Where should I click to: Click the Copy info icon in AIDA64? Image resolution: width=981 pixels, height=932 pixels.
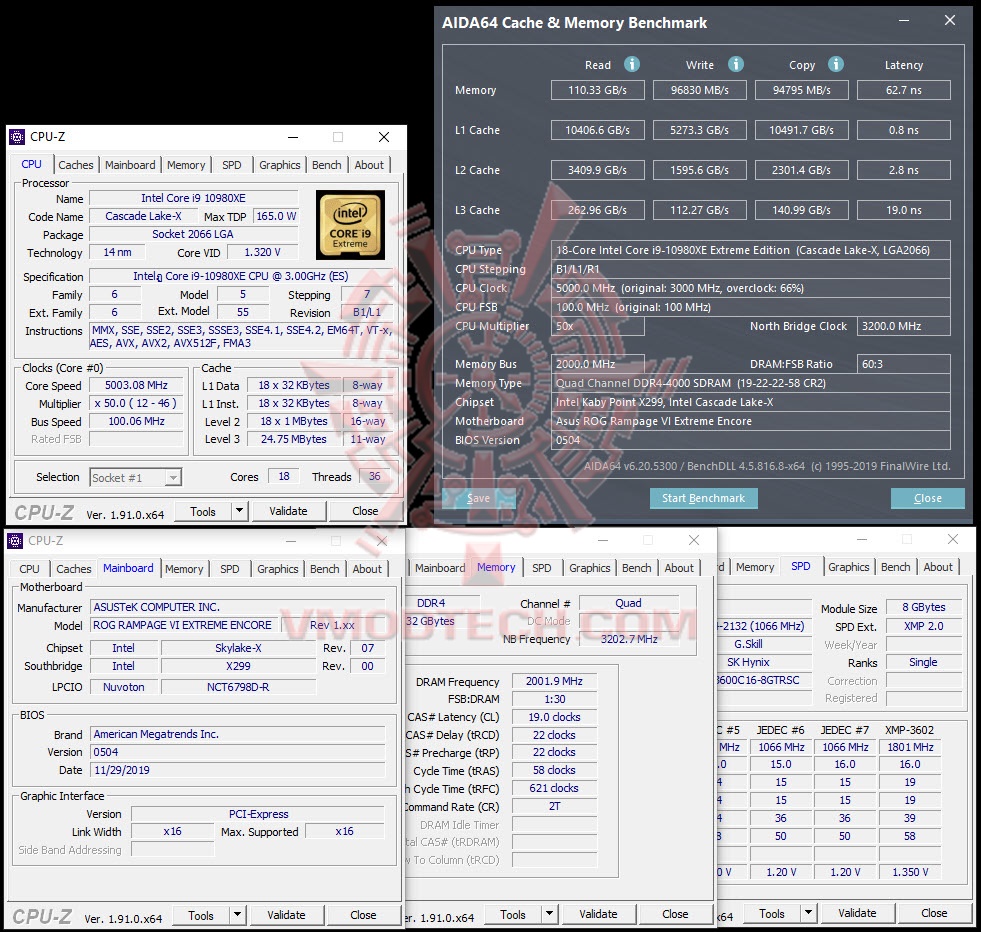click(836, 64)
